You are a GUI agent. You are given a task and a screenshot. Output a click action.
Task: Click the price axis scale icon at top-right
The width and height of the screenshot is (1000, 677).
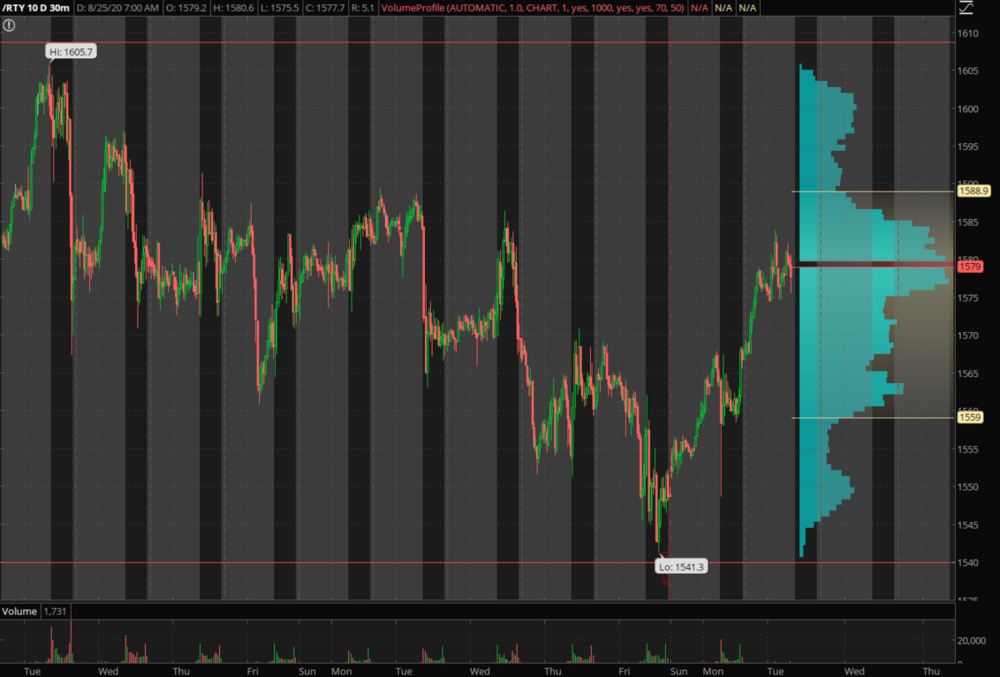click(964, 9)
